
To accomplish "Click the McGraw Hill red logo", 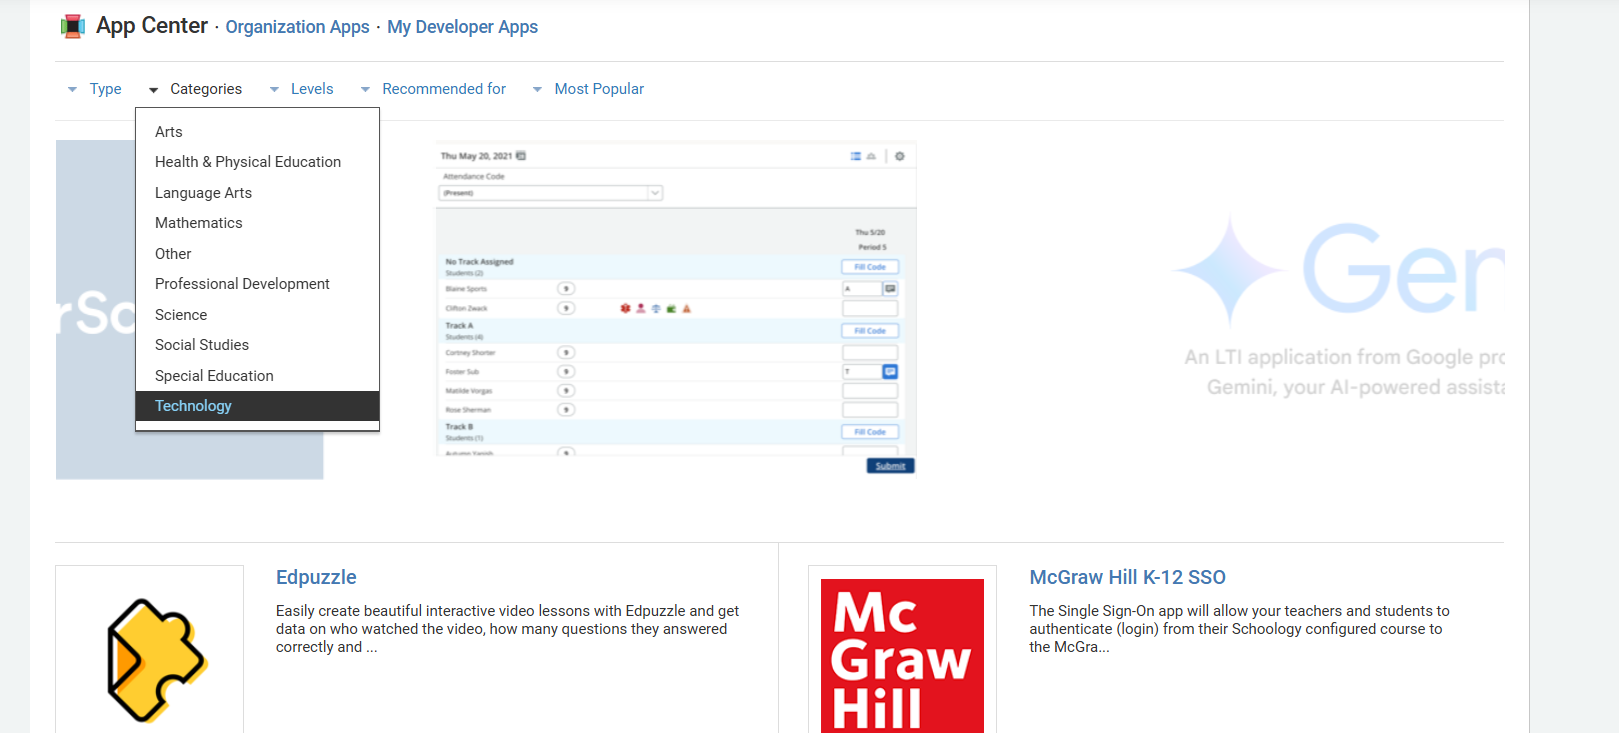I will coord(902,655).
